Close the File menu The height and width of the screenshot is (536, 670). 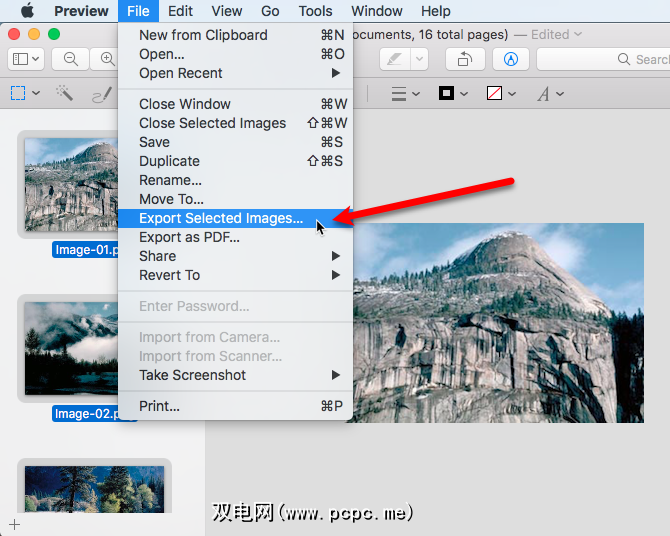point(138,11)
